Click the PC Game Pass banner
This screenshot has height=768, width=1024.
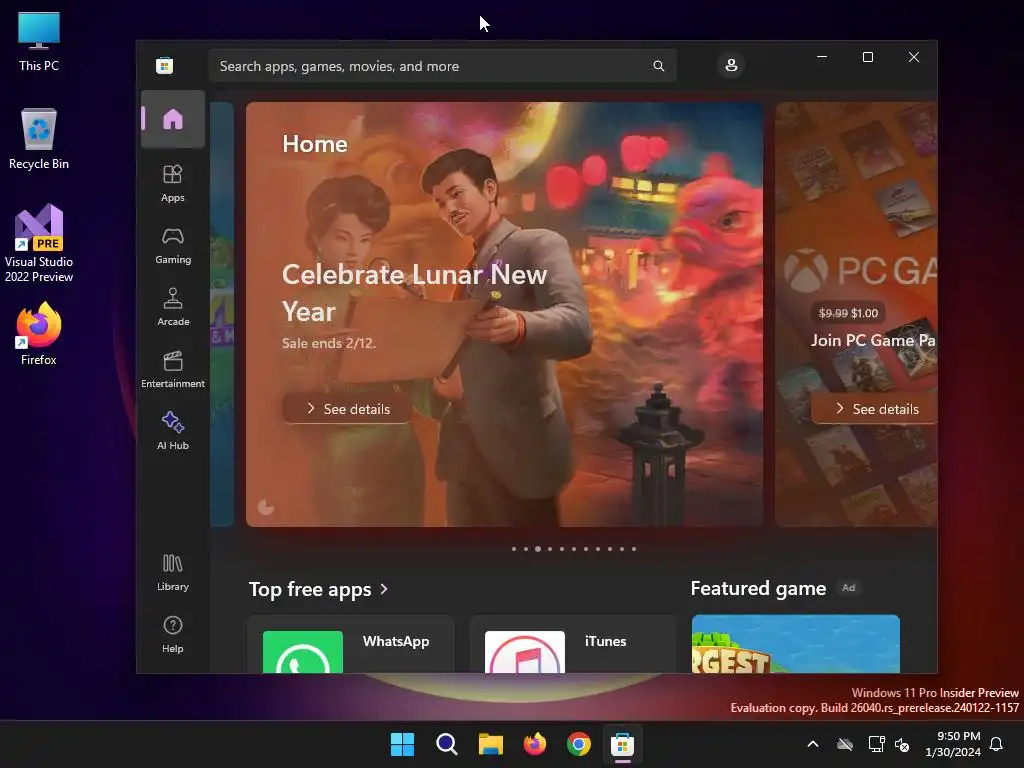pyautogui.click(x=856, y=314)
